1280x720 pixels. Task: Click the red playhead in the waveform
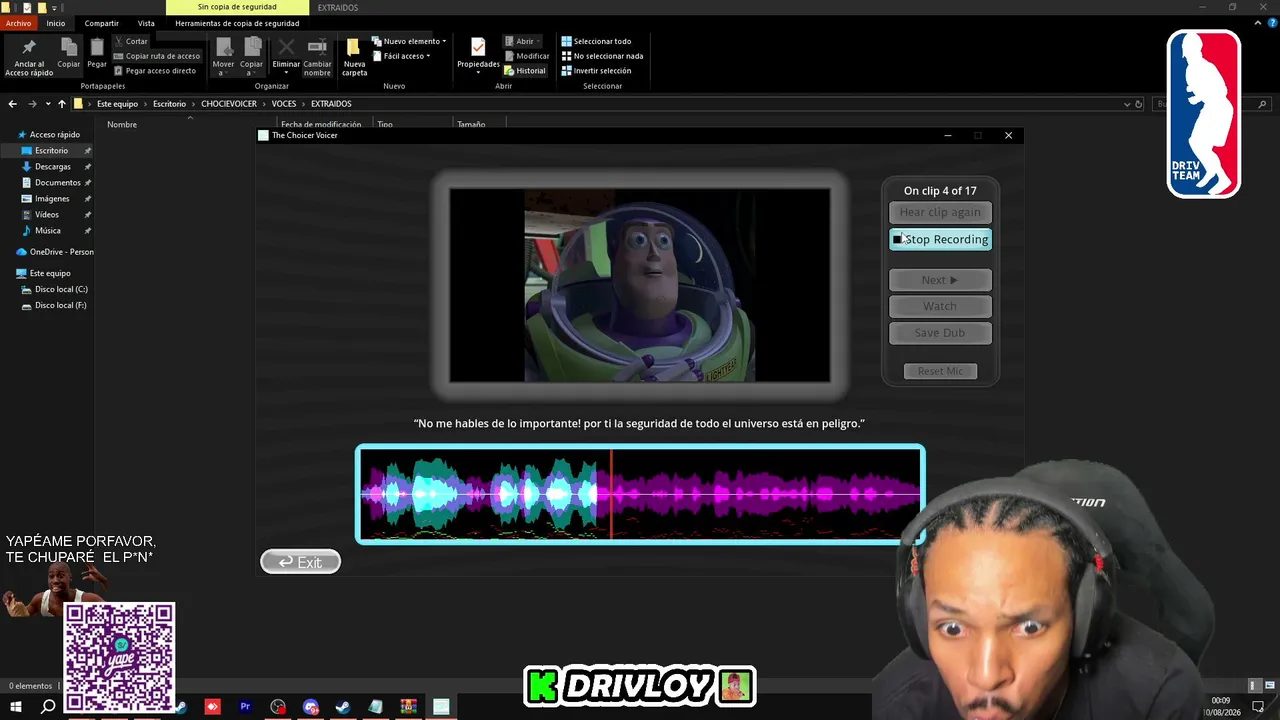point(611,494)
